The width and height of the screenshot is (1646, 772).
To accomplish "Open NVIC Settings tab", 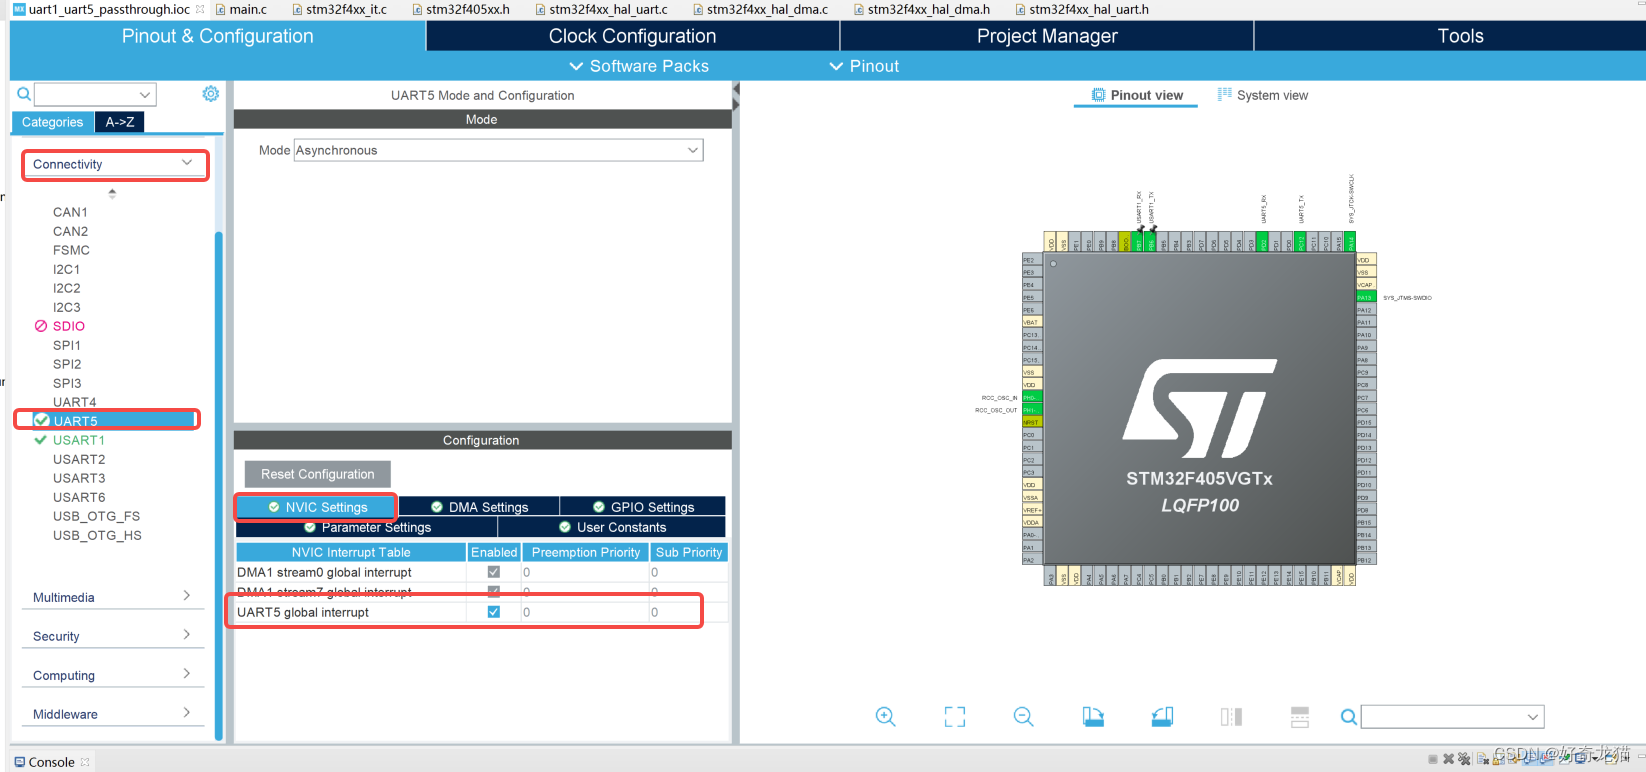I will click(317, 507).
